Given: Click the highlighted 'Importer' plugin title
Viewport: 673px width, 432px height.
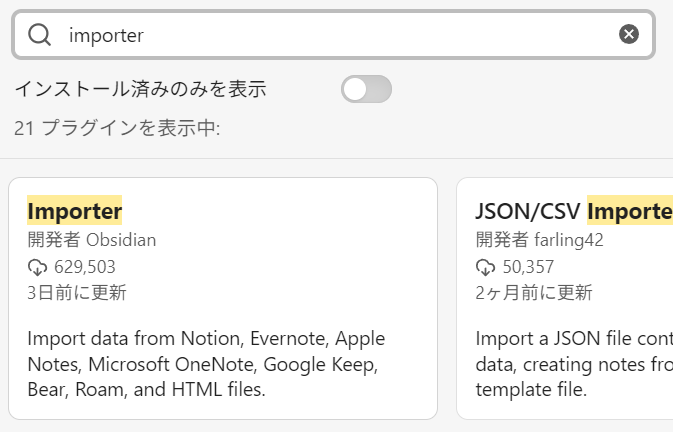Looking at the screenshot, I should (75, 211).
